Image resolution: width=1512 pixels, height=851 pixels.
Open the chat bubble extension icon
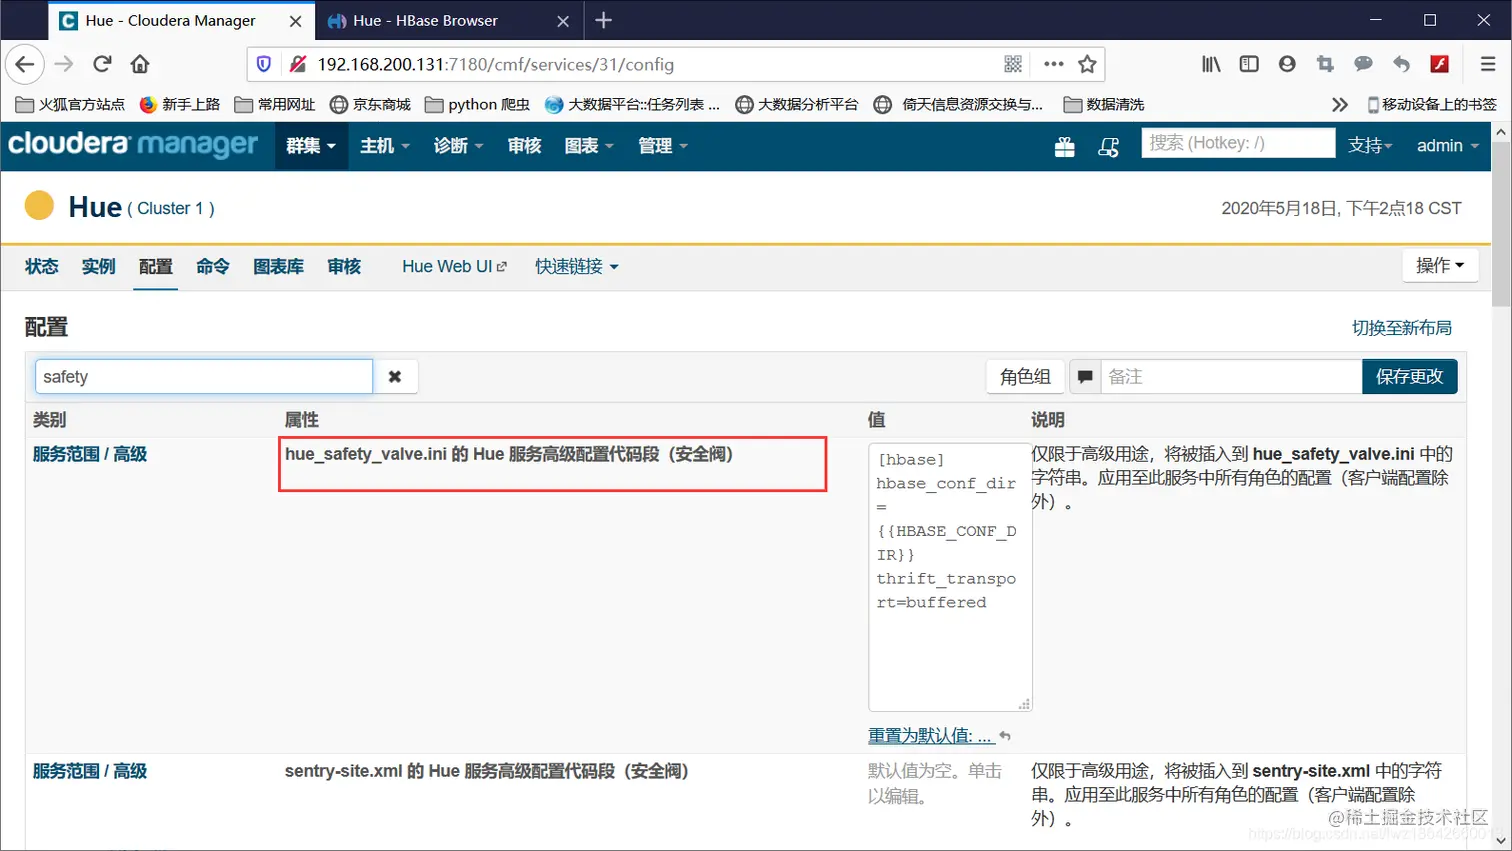tap(1363, 64)
